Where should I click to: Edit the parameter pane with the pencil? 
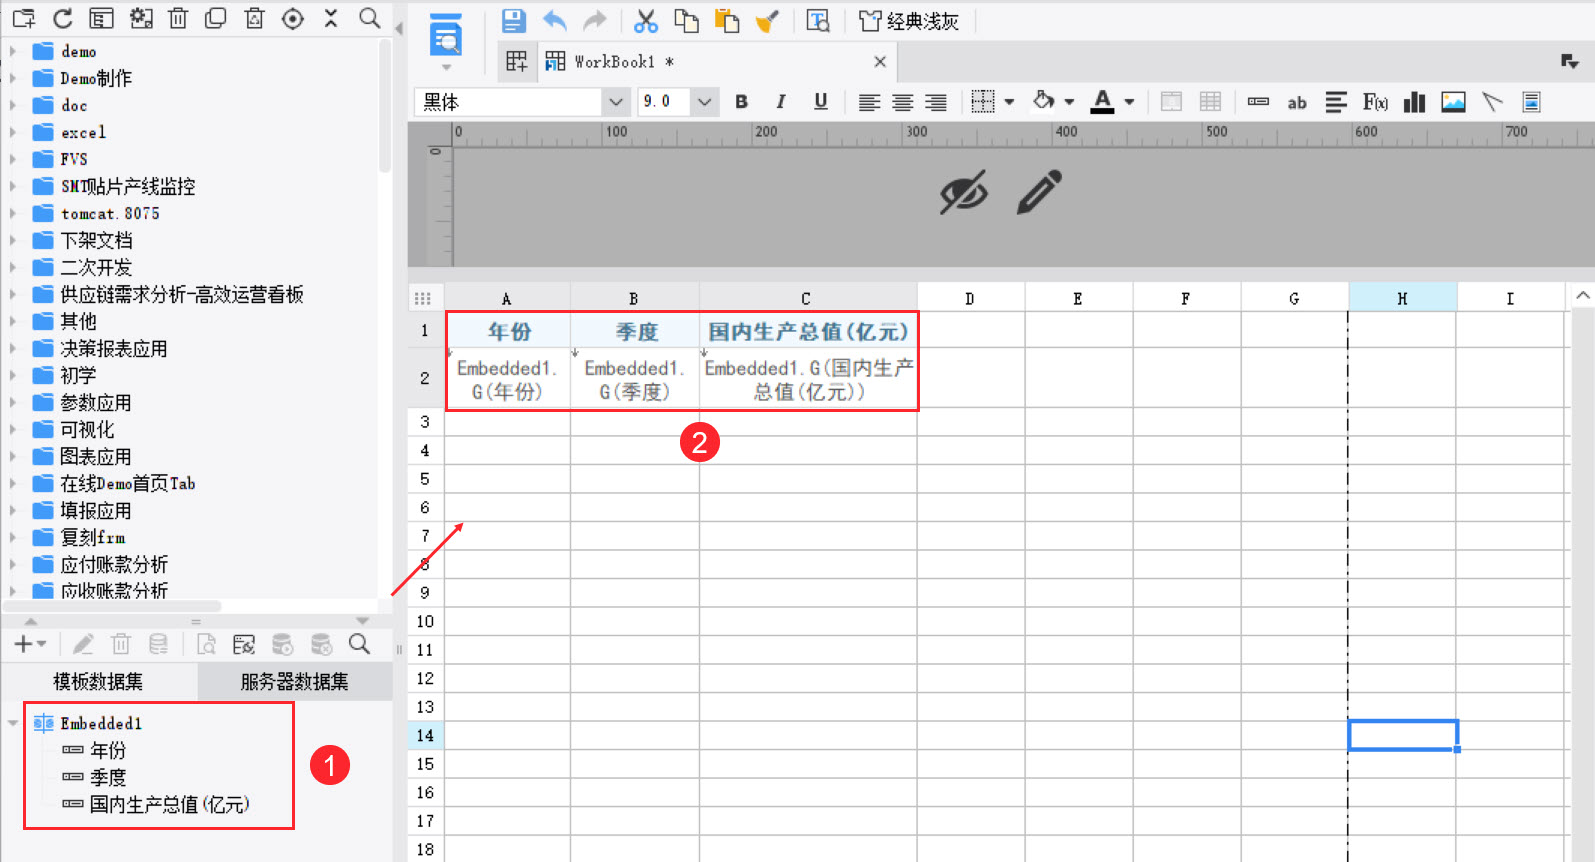[x=1039, y=192]
